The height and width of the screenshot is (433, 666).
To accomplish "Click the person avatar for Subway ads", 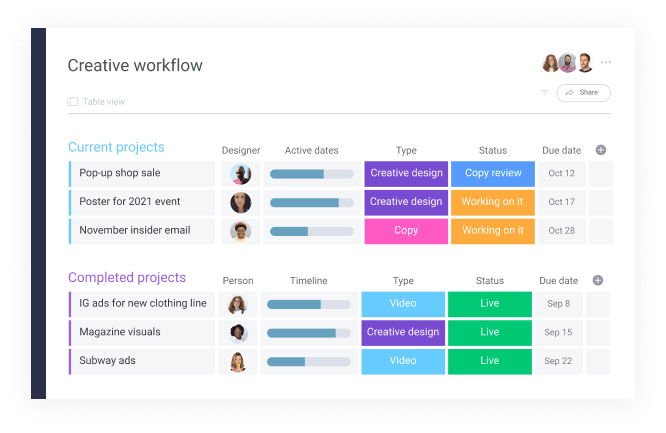I will coord(238,361).
